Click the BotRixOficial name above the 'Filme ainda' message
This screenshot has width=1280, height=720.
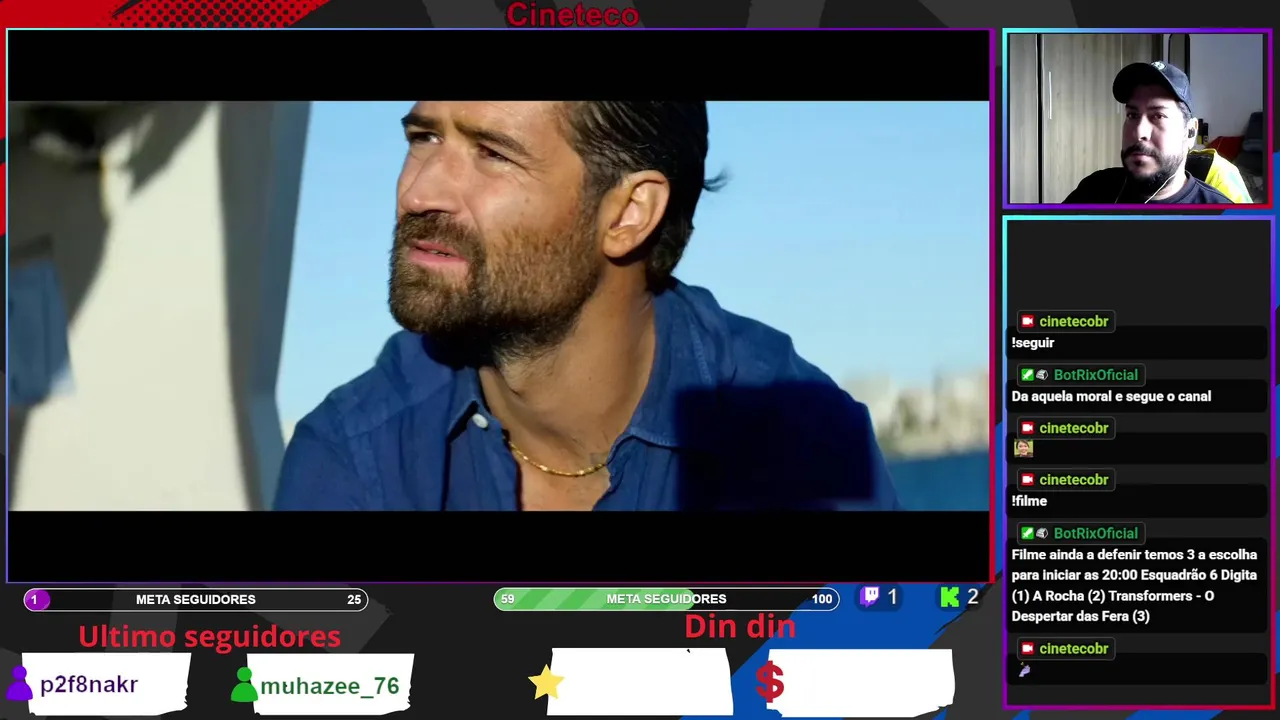click(1096, 534)
